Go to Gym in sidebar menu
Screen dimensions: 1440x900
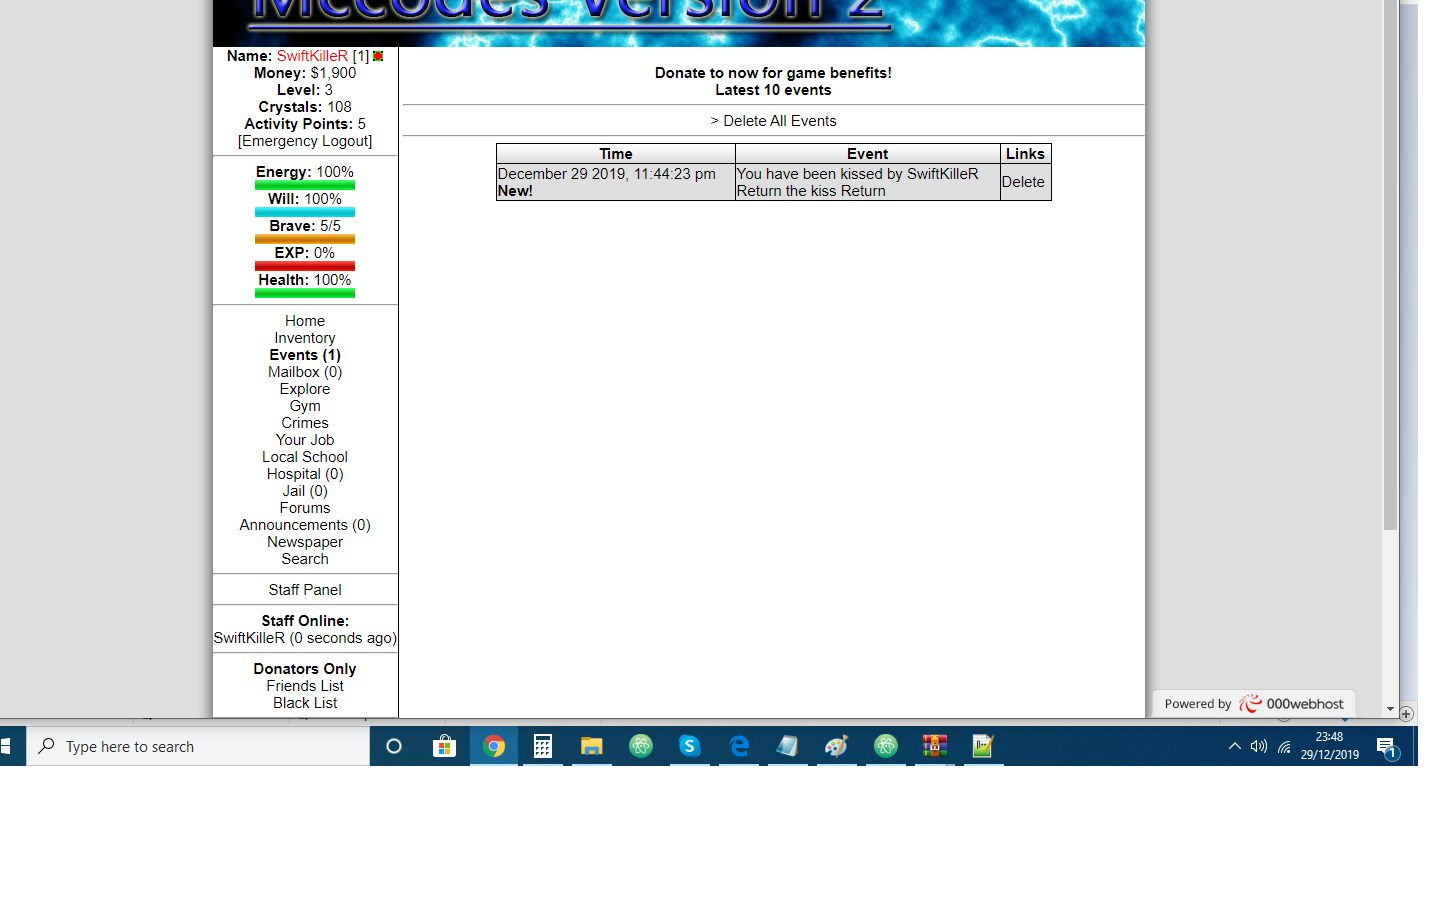tap(305, 406)
